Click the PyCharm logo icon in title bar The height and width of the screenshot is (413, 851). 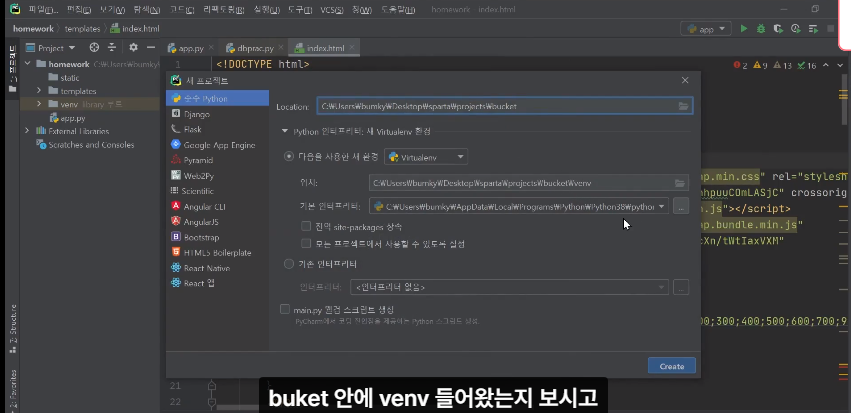pyautogui.click(x=15, y=9)
